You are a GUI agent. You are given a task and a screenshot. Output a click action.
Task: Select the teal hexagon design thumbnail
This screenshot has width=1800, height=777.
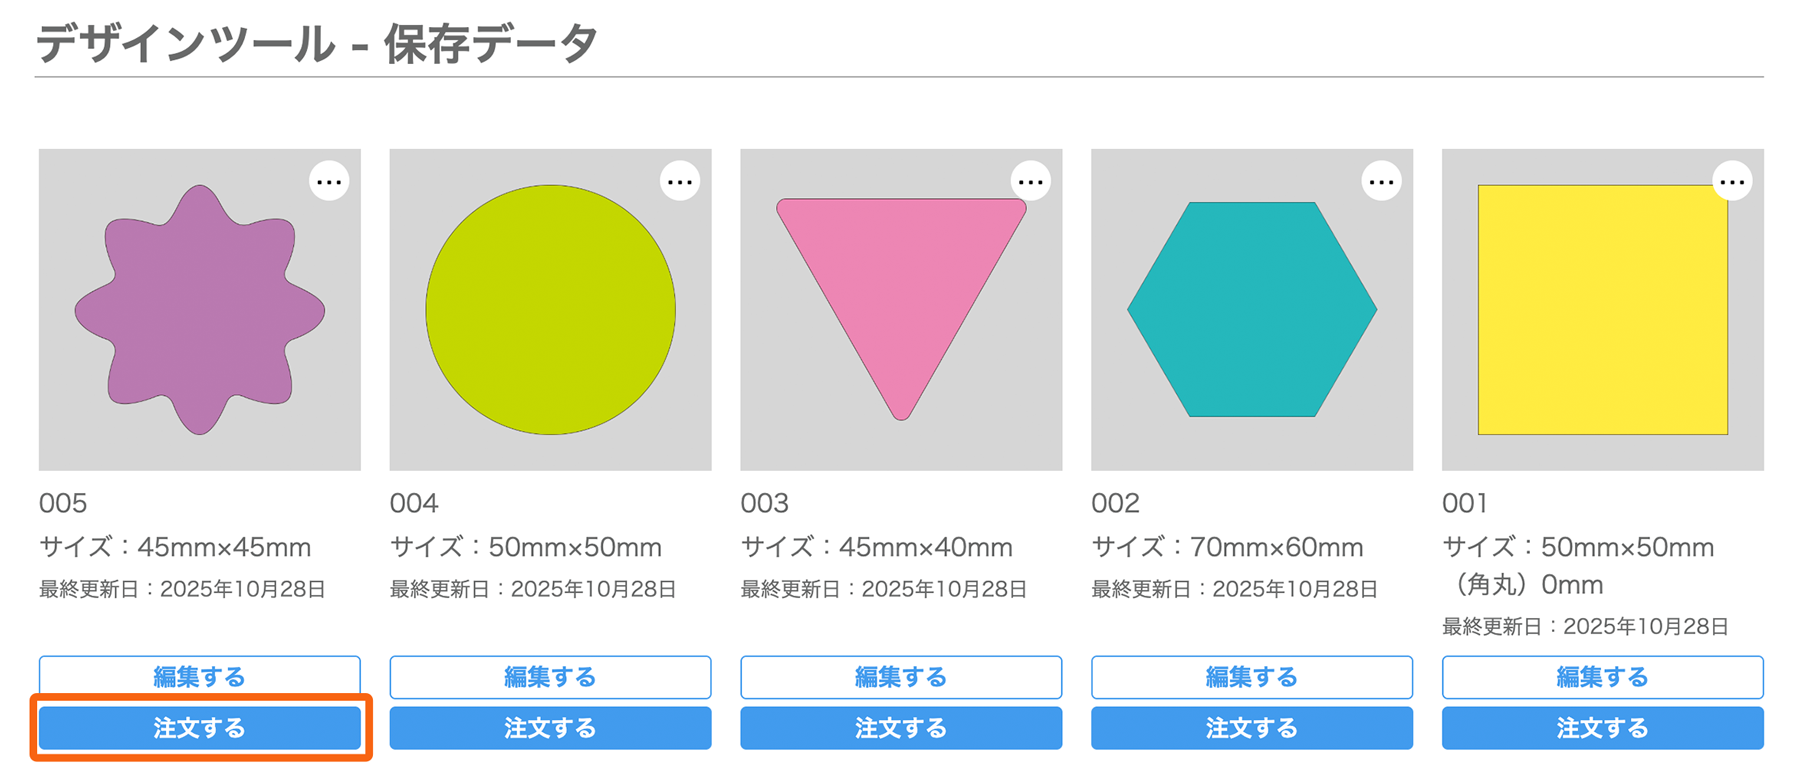click(1252, 310)
